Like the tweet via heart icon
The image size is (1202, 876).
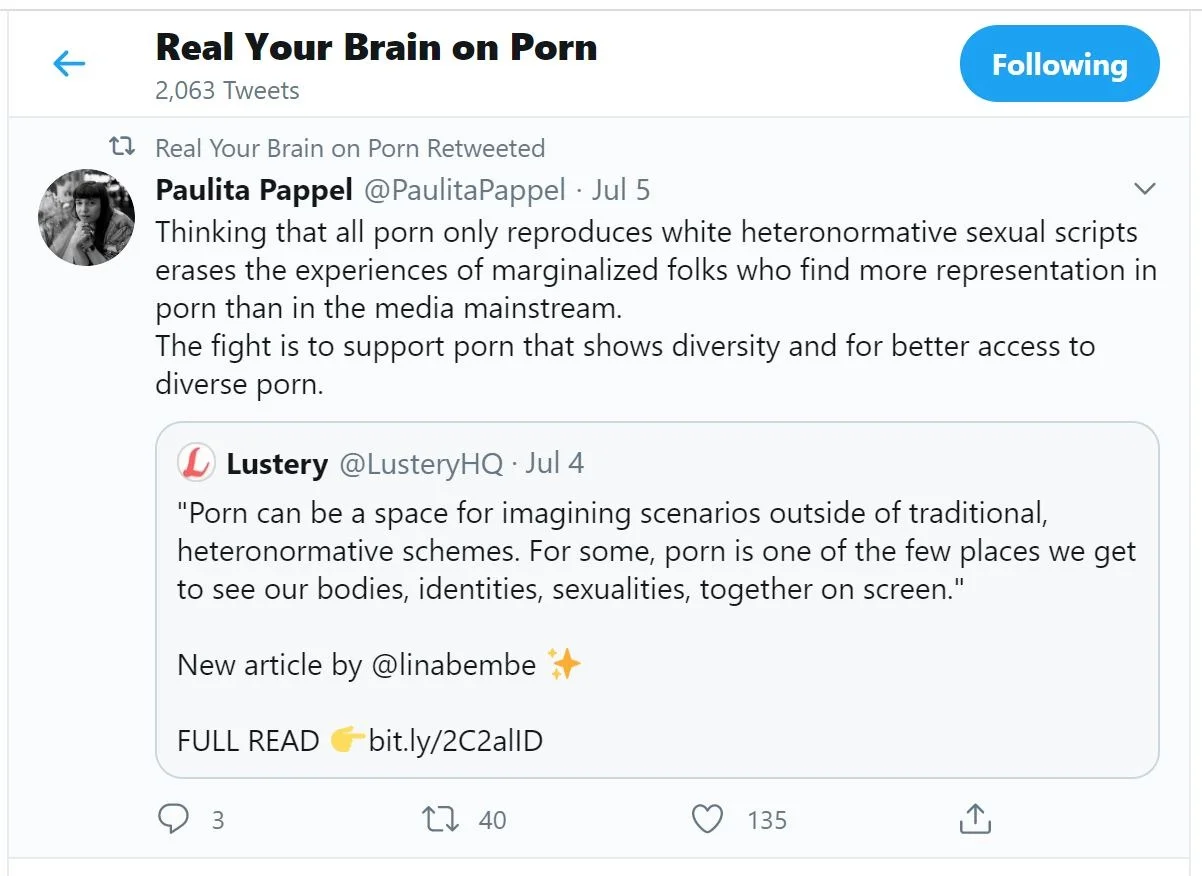pos(708,820)
